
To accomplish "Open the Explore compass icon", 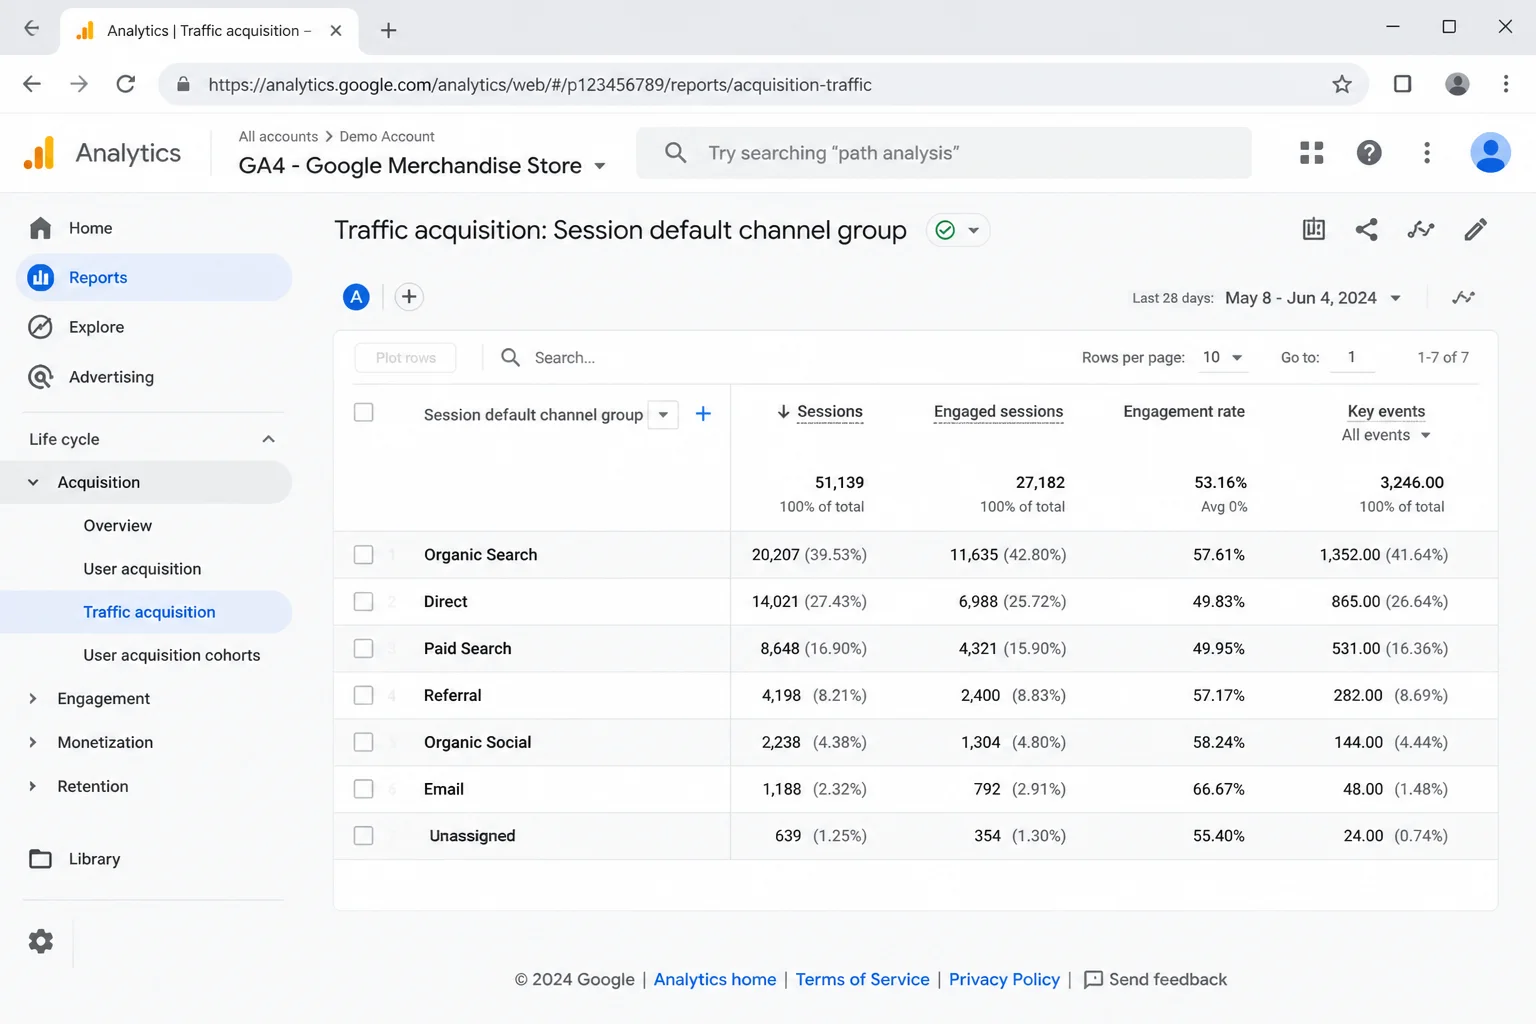I will (40, 327).
